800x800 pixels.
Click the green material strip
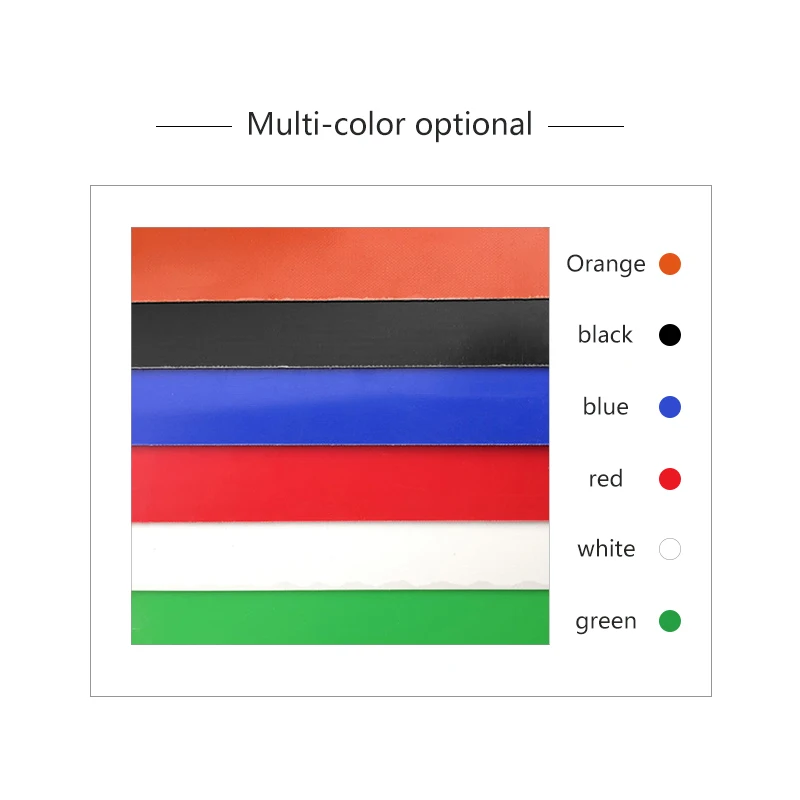pos(340,618)
